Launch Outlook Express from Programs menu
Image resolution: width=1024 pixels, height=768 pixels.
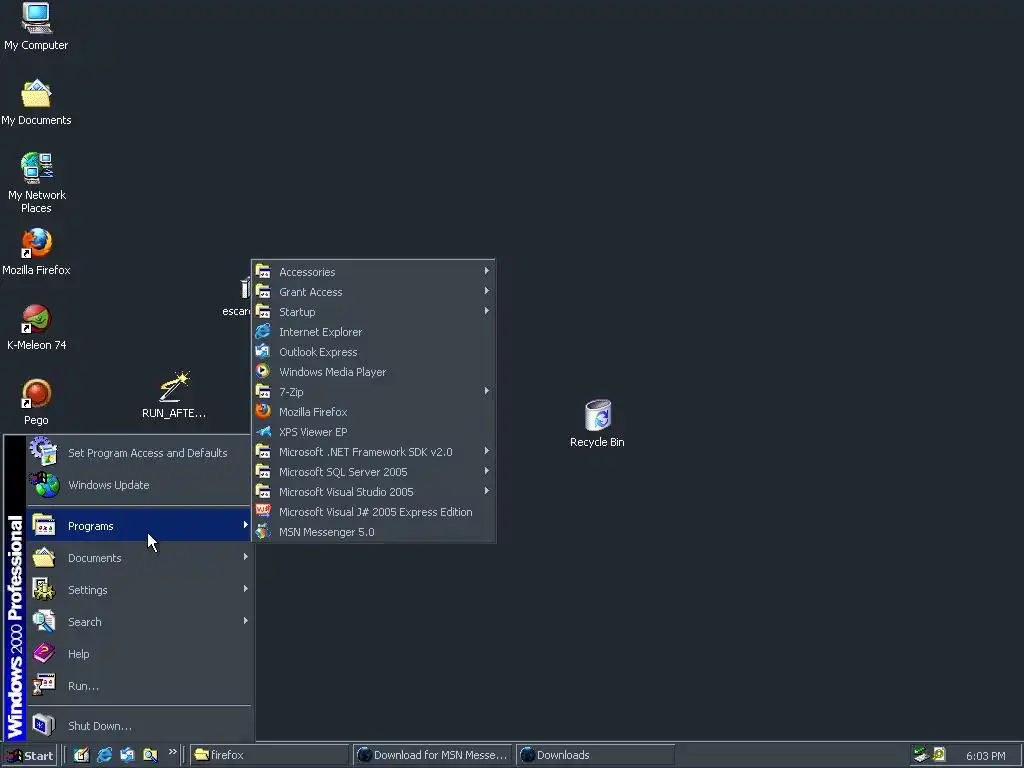point(374,352)
